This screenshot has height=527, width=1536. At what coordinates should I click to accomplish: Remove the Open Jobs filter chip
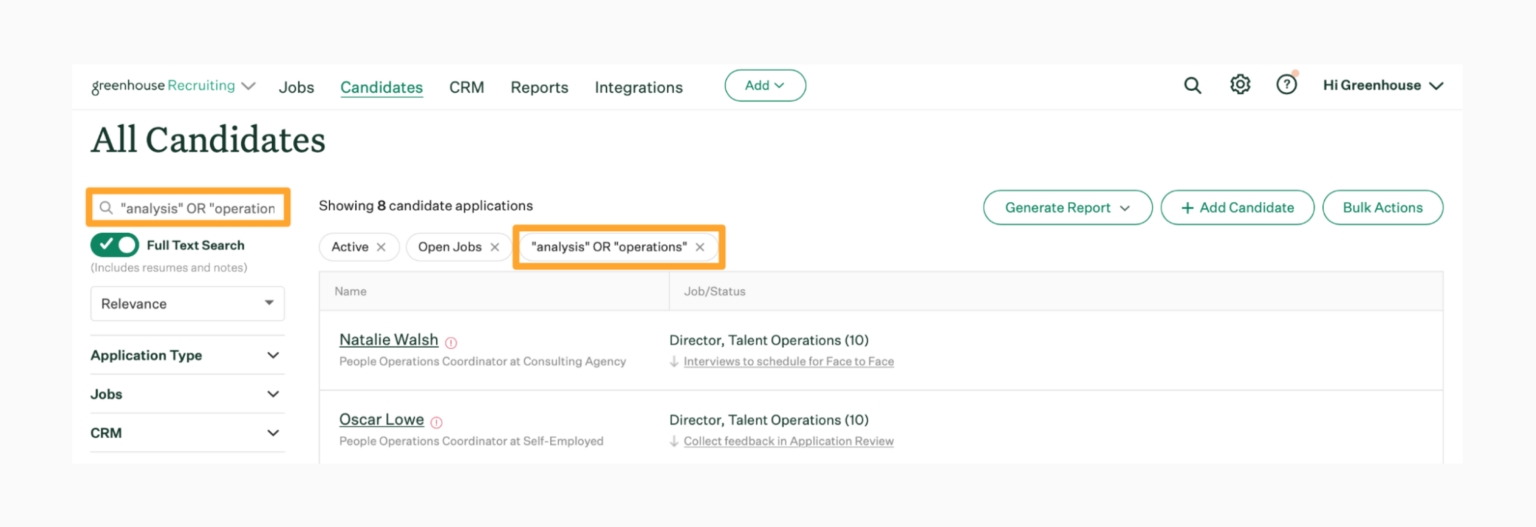(x=494, y=247)
